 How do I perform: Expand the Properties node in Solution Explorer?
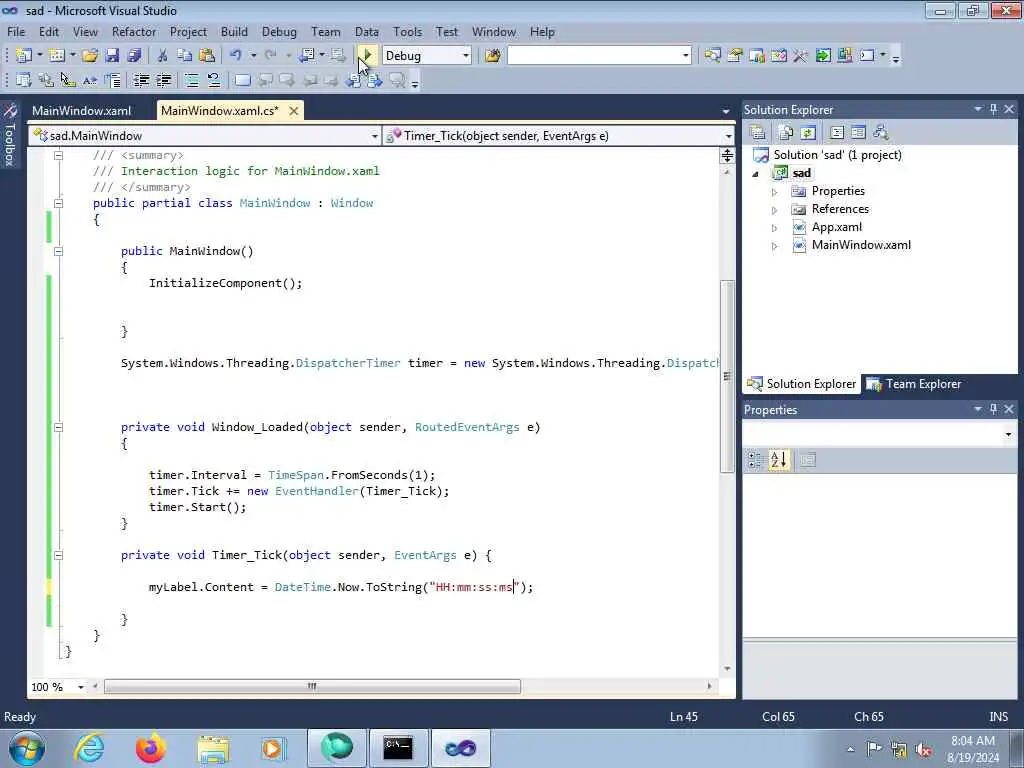click(x=775, y=192)
